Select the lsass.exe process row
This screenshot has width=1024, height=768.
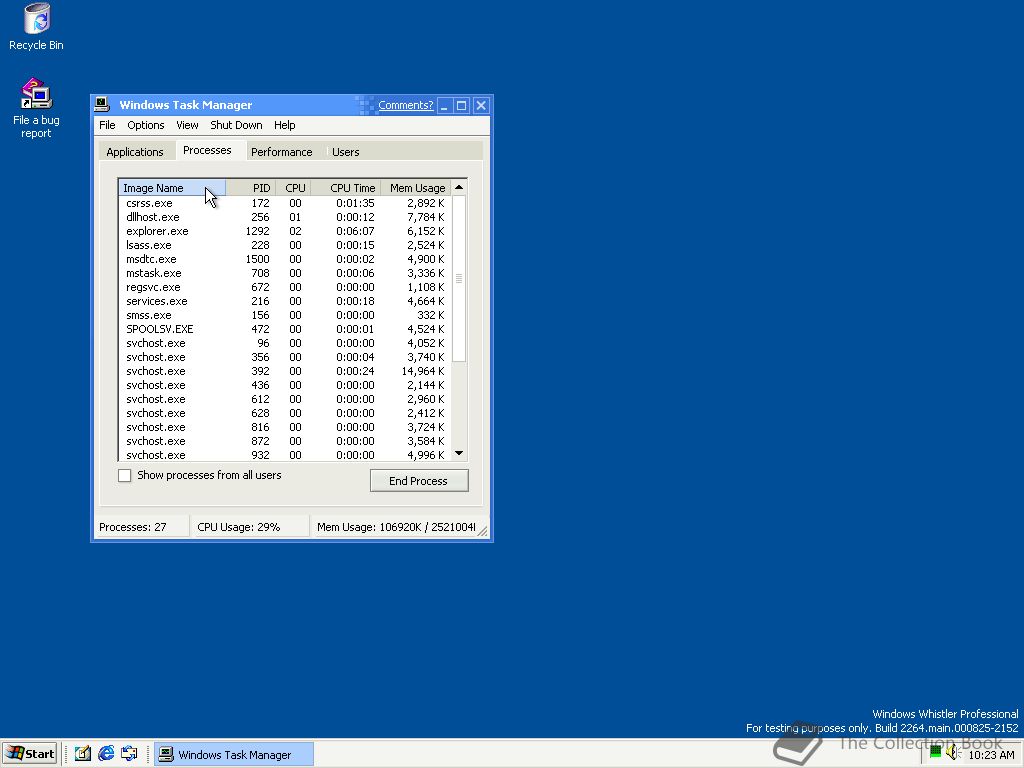tap(285, 246)
